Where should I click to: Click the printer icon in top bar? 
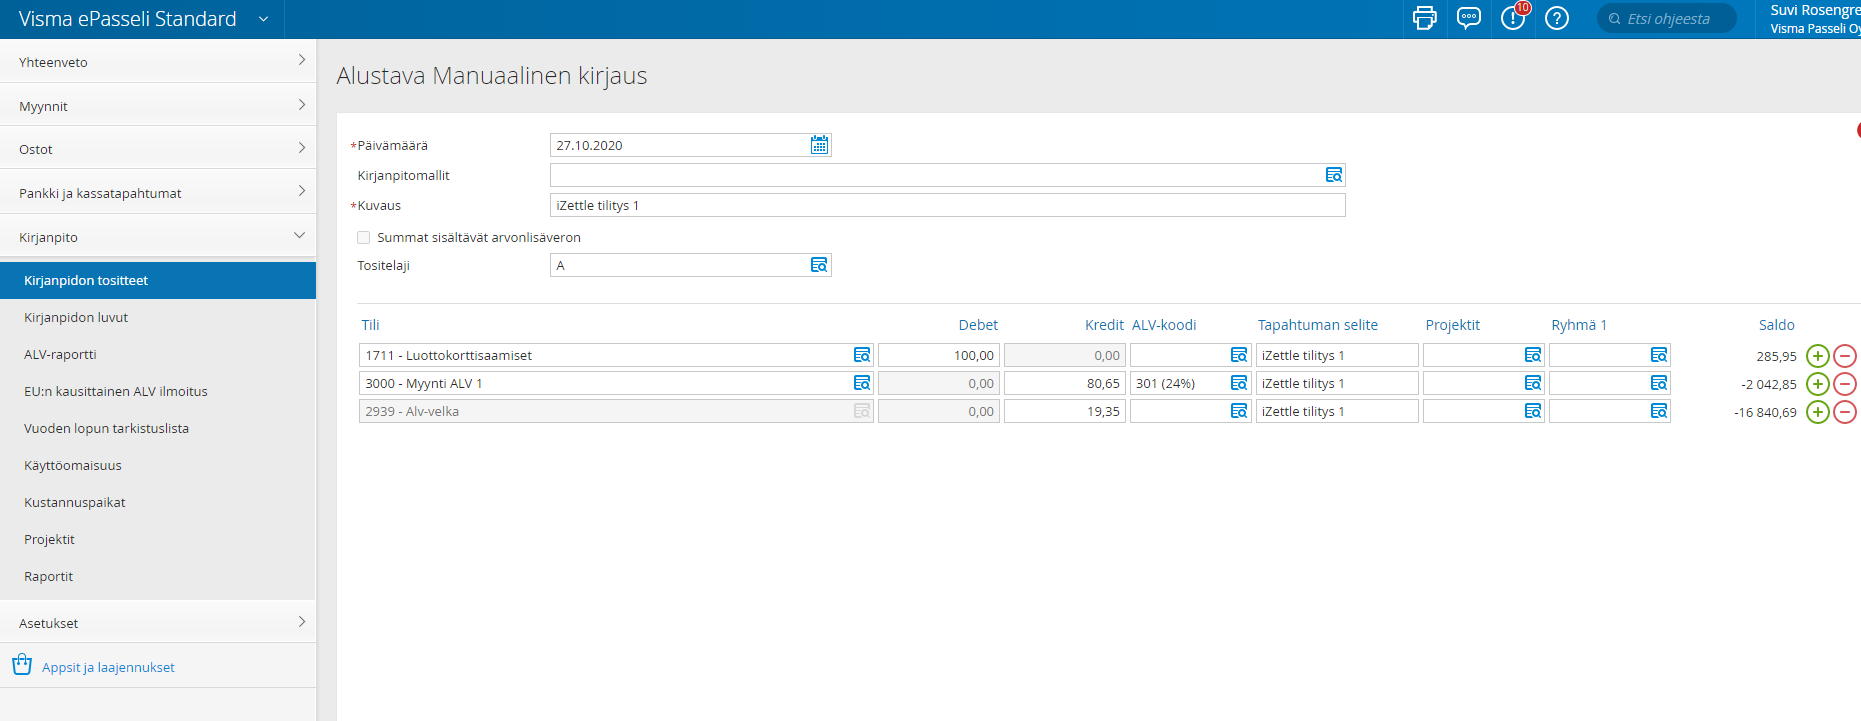[1424, 18]
